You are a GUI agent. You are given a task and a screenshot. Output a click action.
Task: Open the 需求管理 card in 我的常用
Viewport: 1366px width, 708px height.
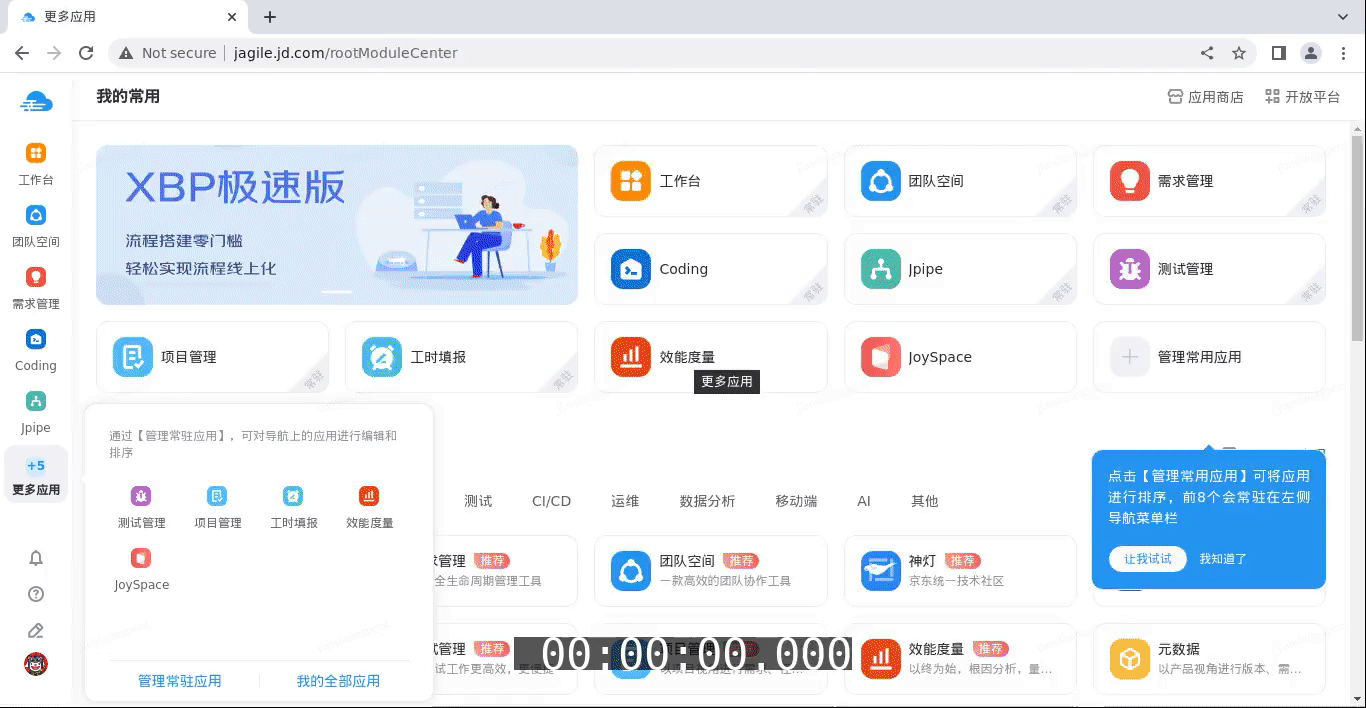click(1209, 181)
